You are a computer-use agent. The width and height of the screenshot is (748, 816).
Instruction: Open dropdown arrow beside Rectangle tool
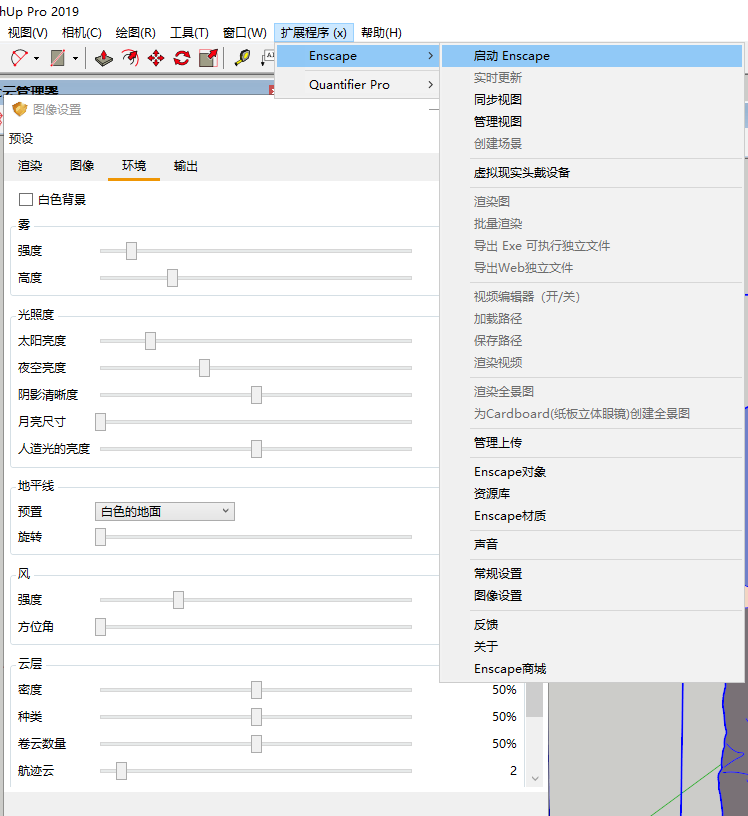click(75, 58)
